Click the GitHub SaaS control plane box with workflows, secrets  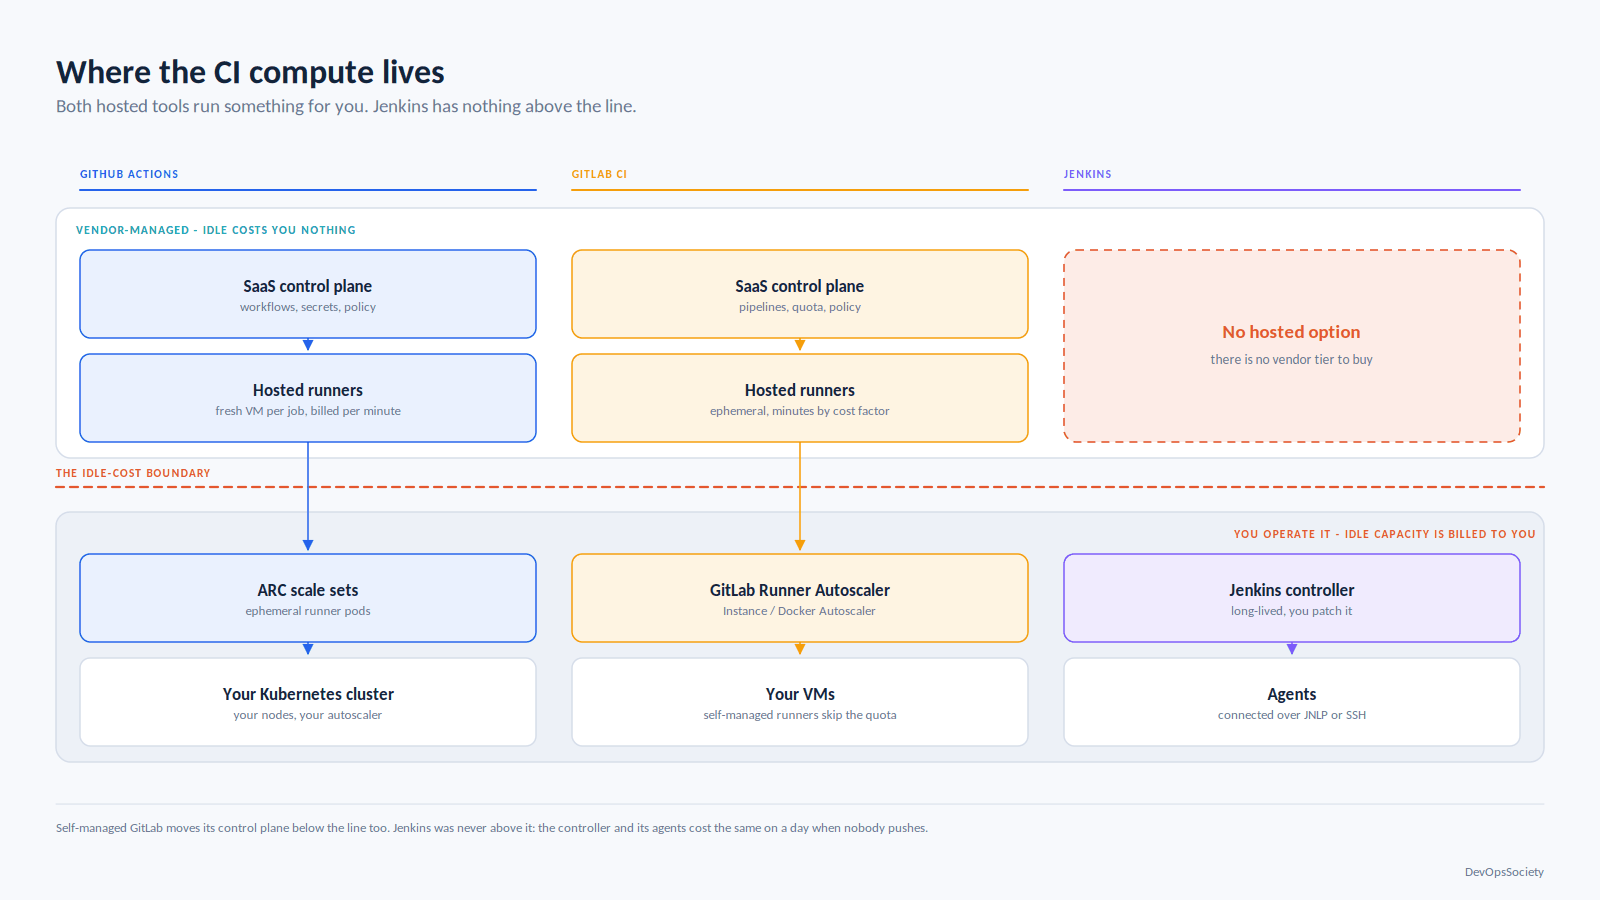tap(308, 294)
